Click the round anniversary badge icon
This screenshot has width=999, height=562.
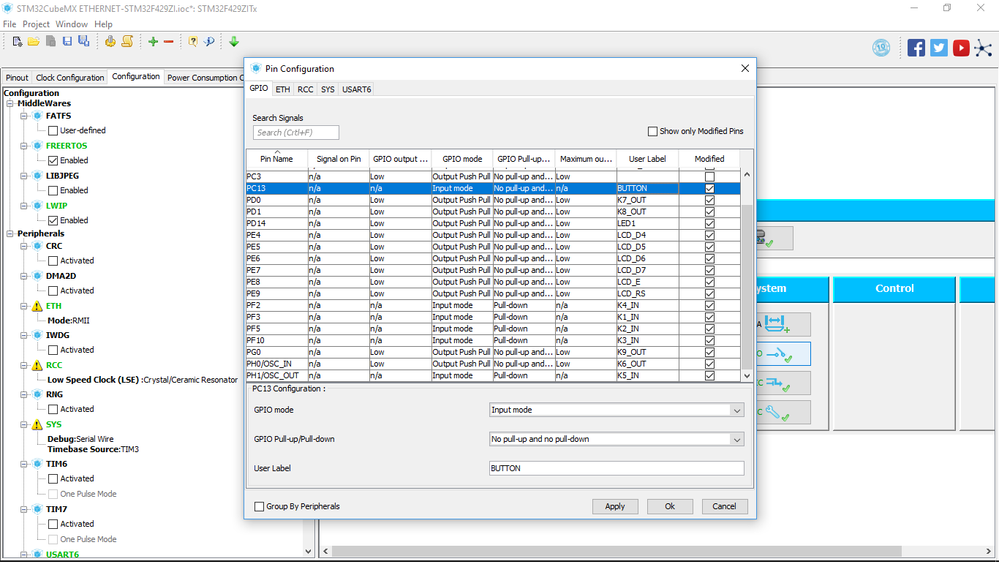click(881, 48)
